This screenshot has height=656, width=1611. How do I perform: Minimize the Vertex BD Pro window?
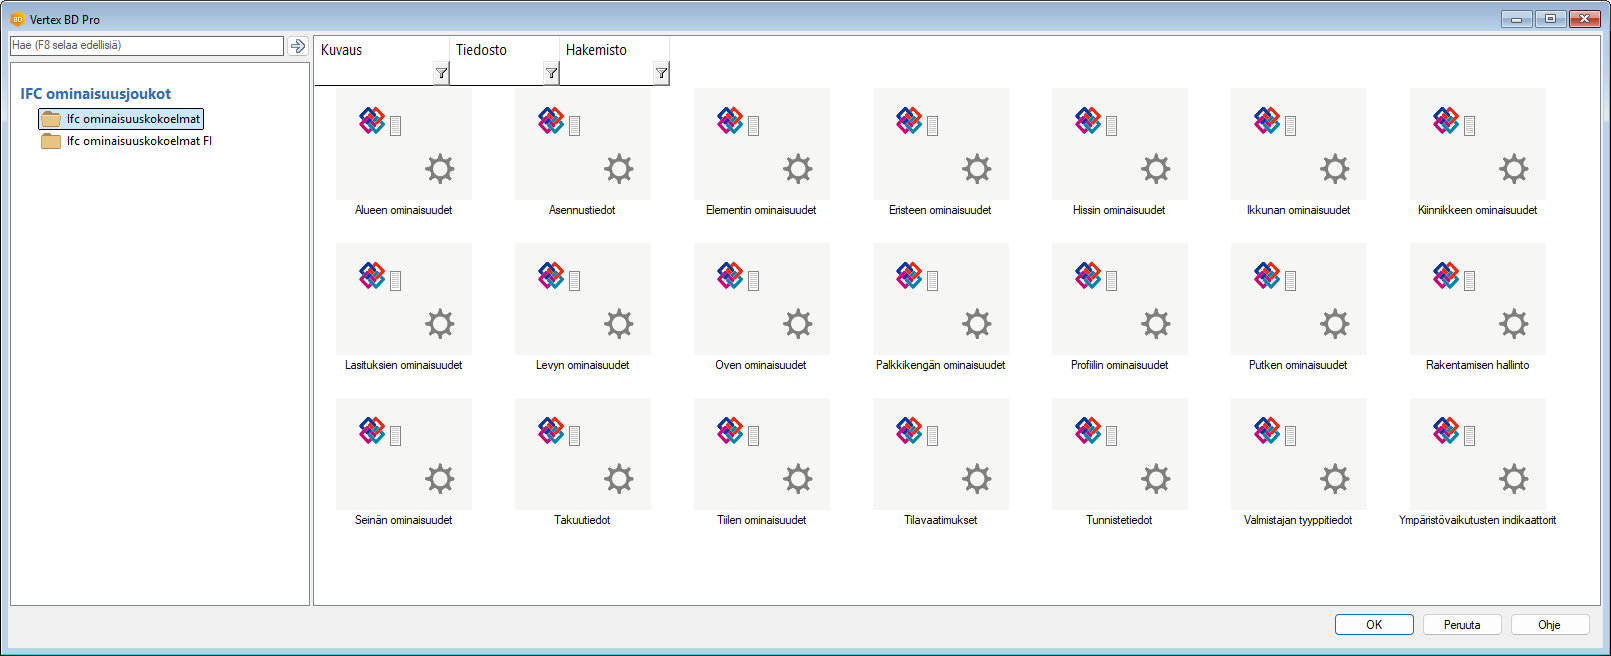1517,18
